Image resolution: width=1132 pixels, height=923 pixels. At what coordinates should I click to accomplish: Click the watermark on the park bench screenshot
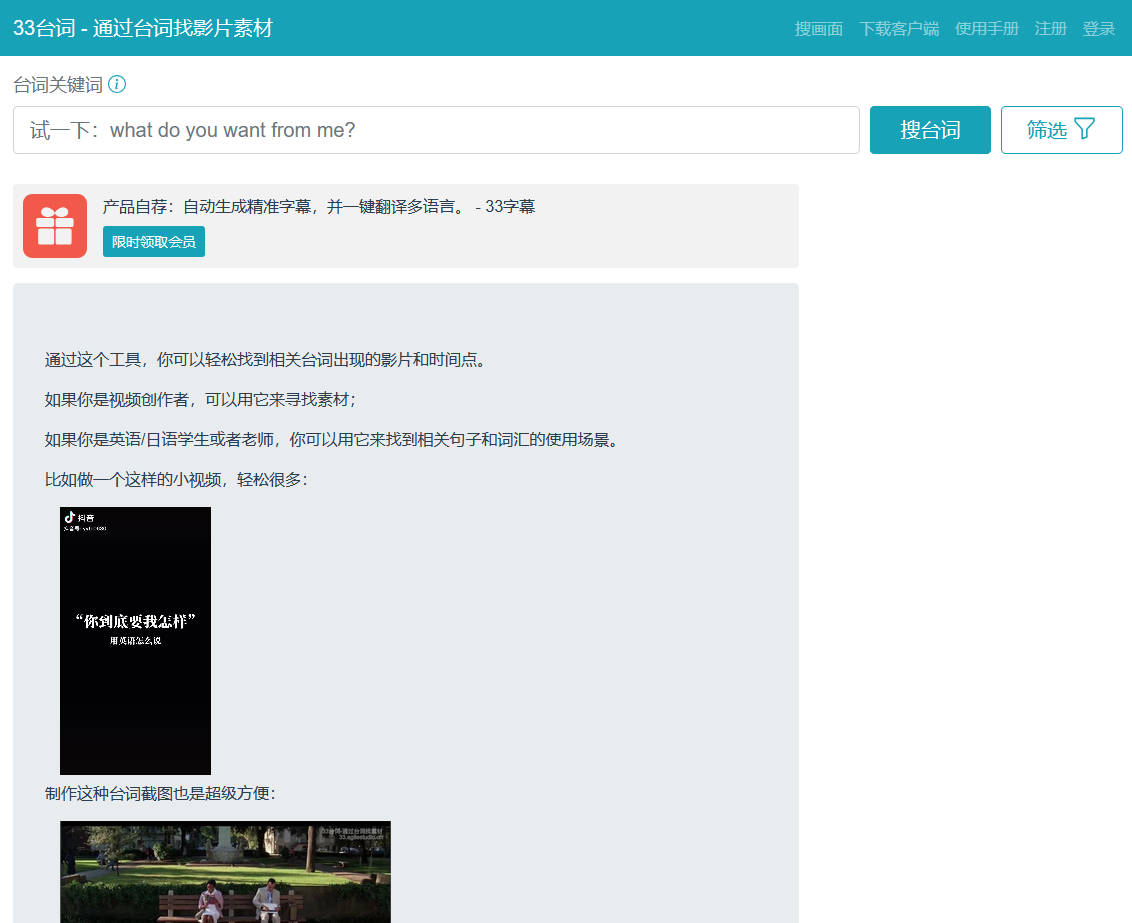353,833
